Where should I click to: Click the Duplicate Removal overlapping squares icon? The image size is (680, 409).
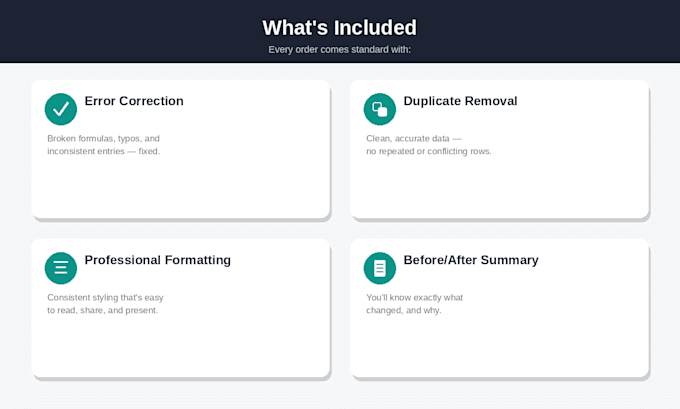click(380, 109)
